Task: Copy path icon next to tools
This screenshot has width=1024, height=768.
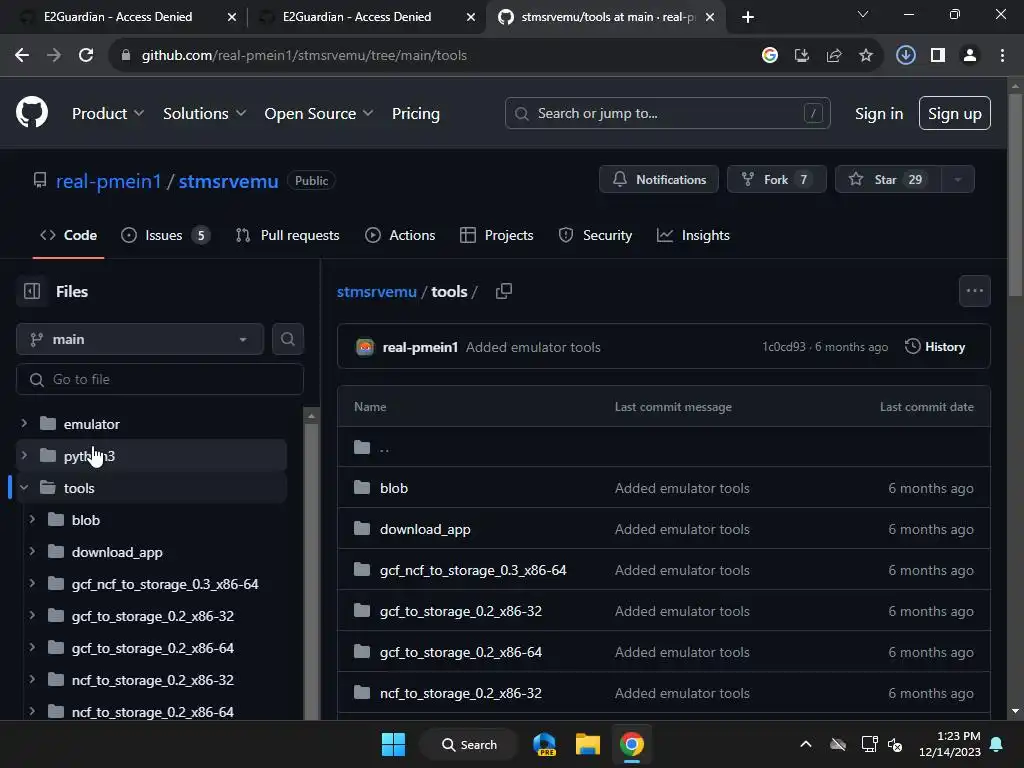Action: (x=504, y=291)
